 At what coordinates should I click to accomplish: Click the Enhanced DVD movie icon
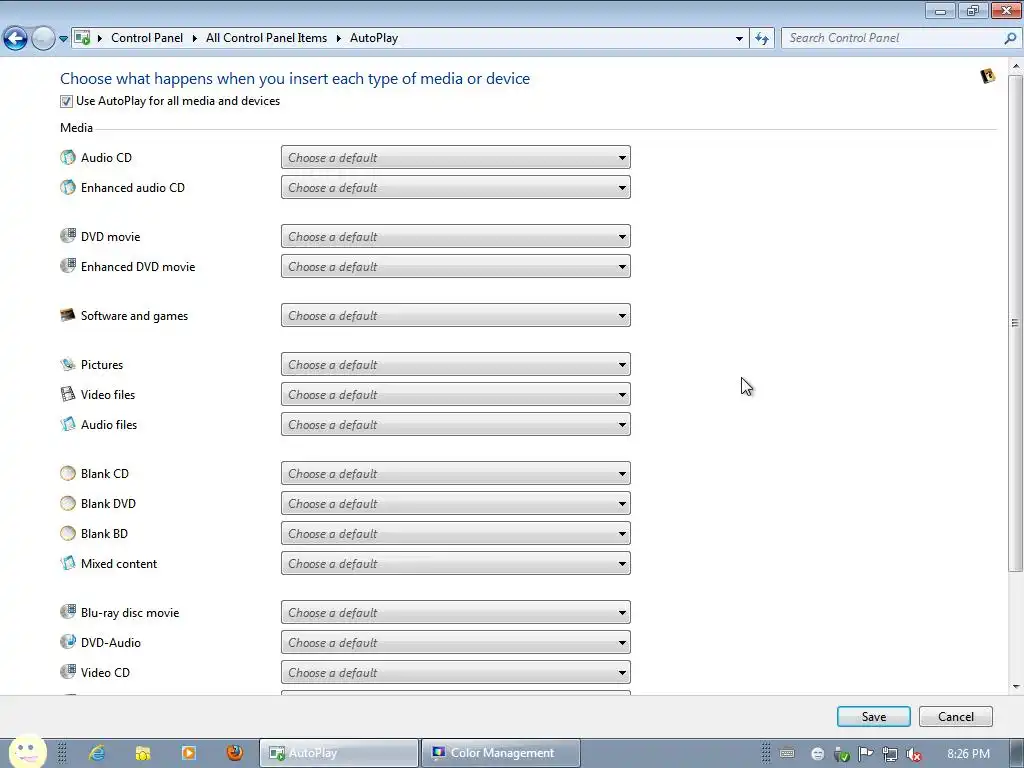pyautogui.click(x=68, y=266)
